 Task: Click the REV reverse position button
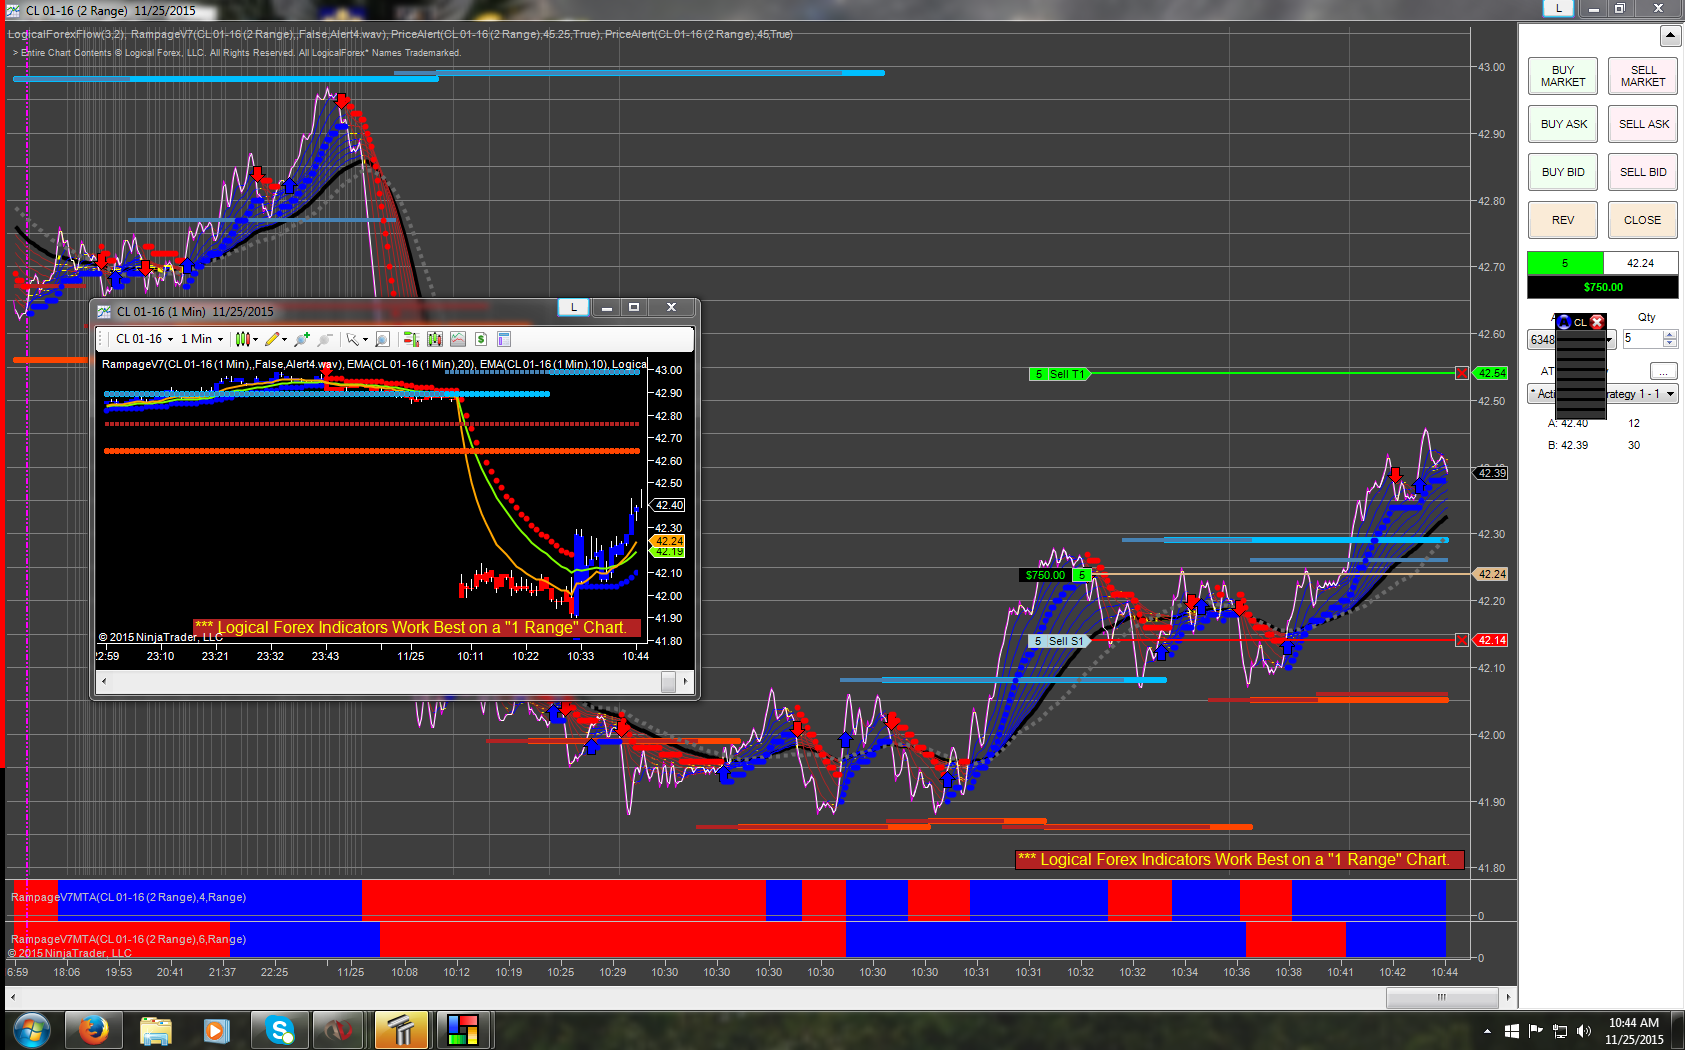tap(1562, 220)
